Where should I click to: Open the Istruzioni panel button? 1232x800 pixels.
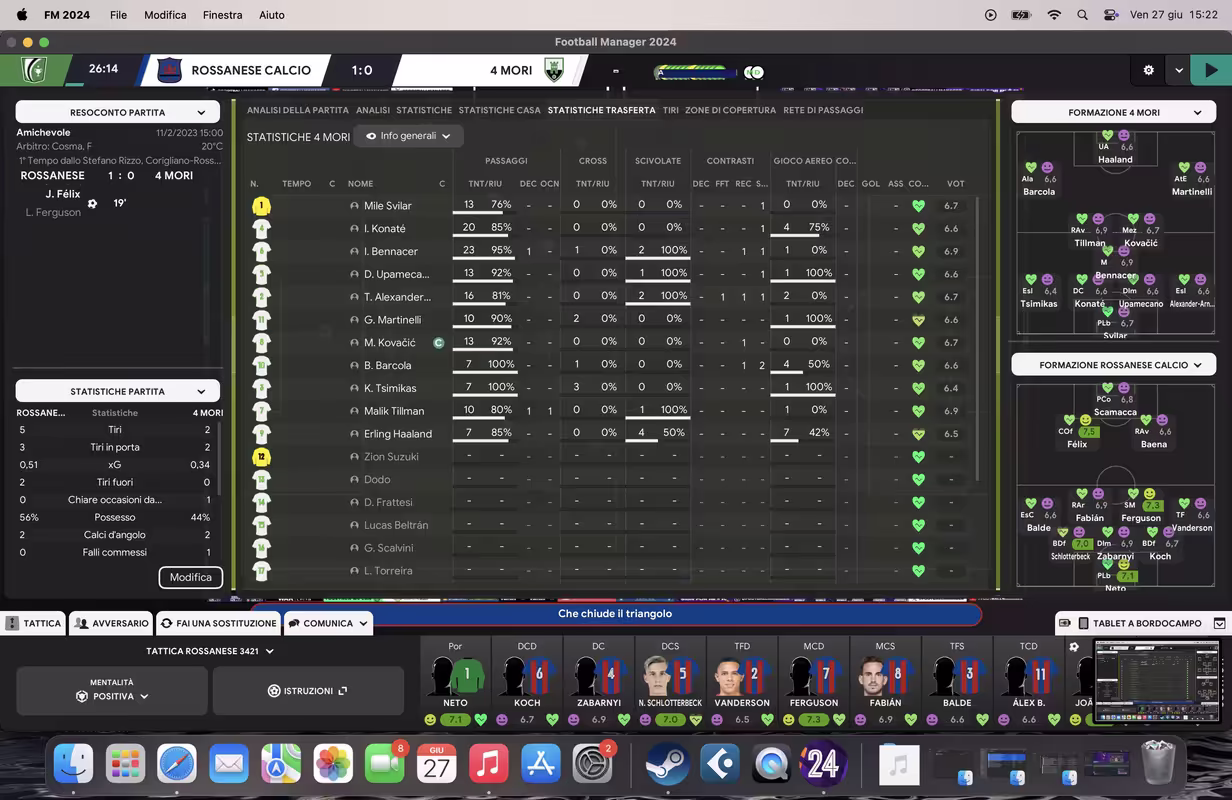[x=308, y=691]
